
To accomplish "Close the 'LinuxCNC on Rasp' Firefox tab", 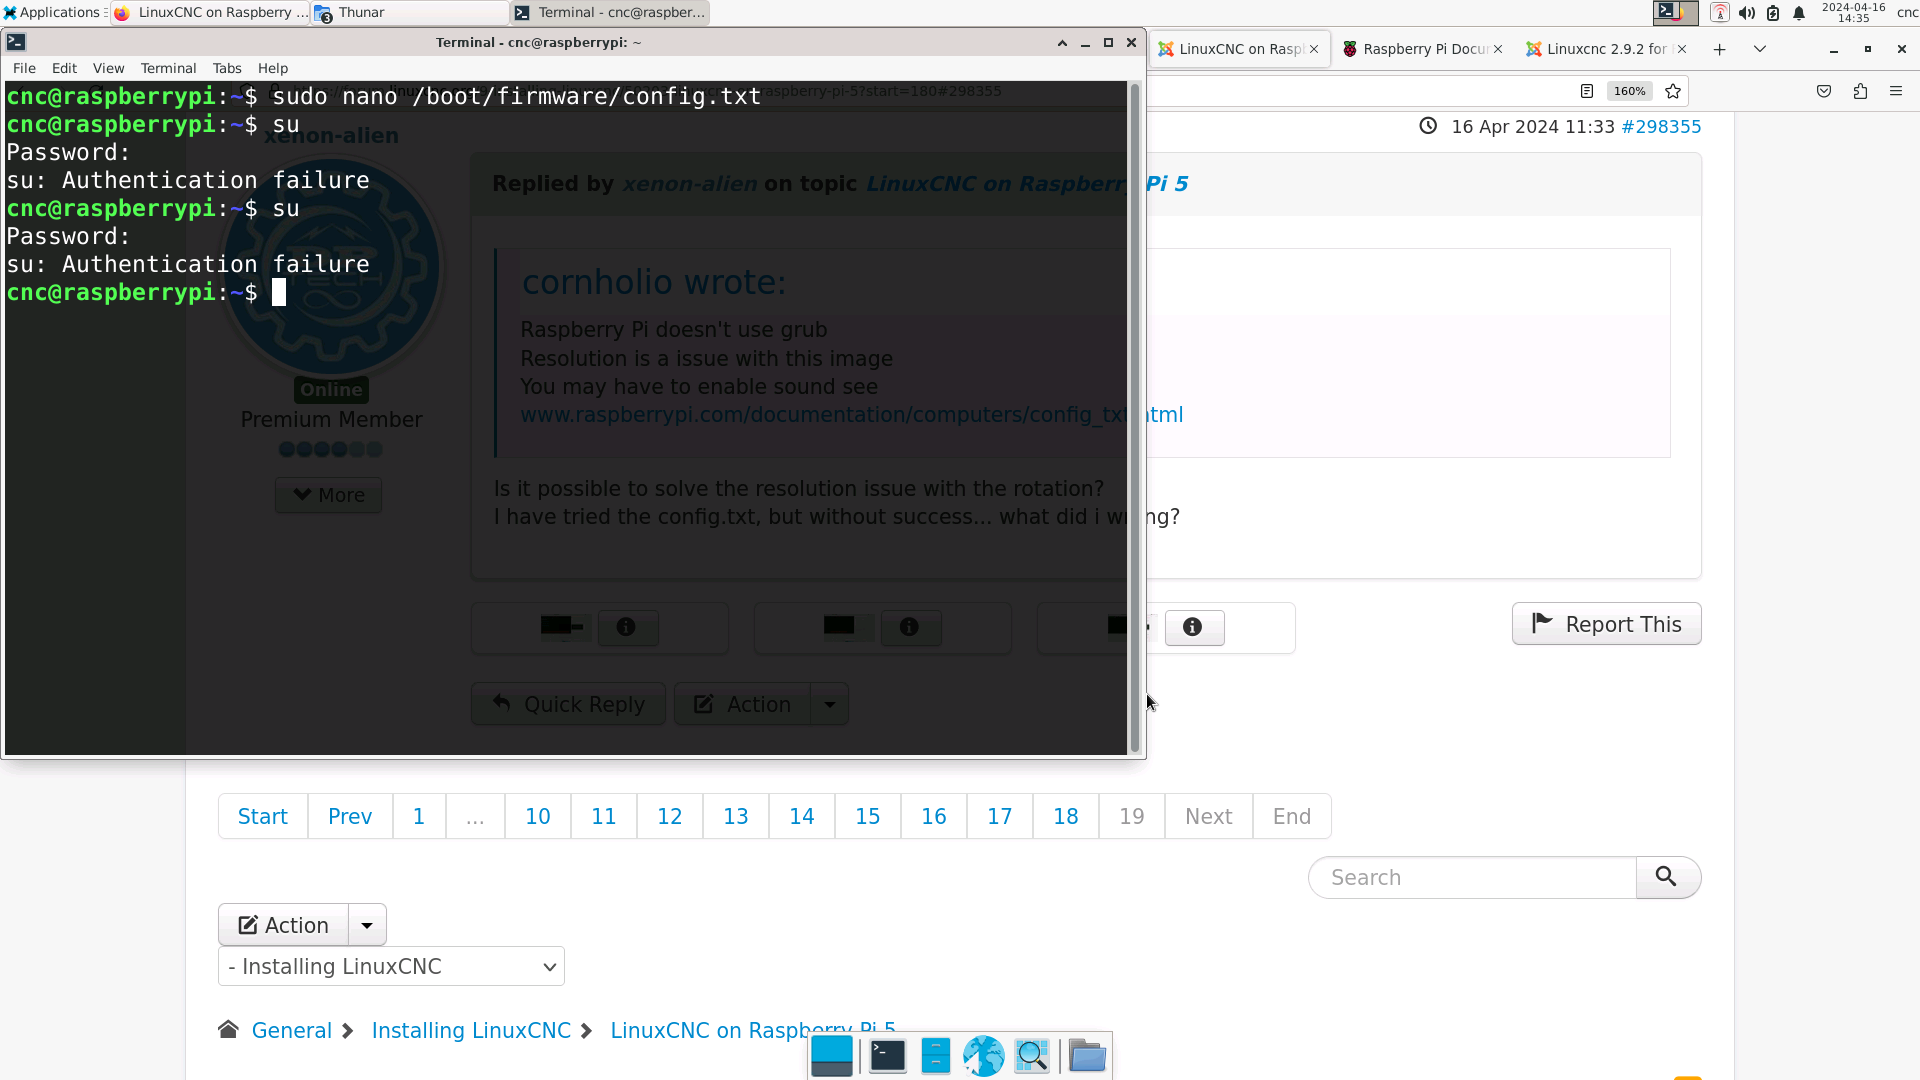I will (x=1314, y=49).
